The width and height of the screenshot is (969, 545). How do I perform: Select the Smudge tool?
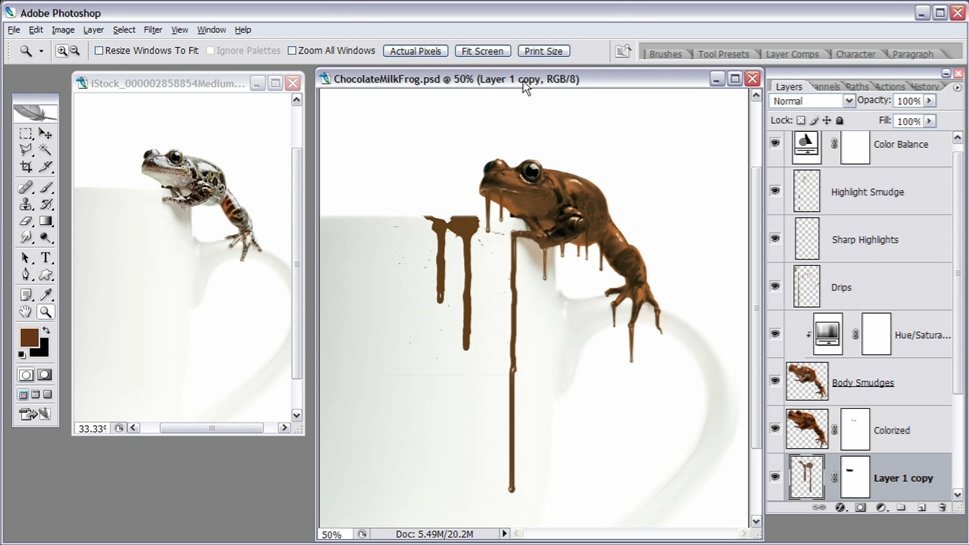click(x=26, y=237)
